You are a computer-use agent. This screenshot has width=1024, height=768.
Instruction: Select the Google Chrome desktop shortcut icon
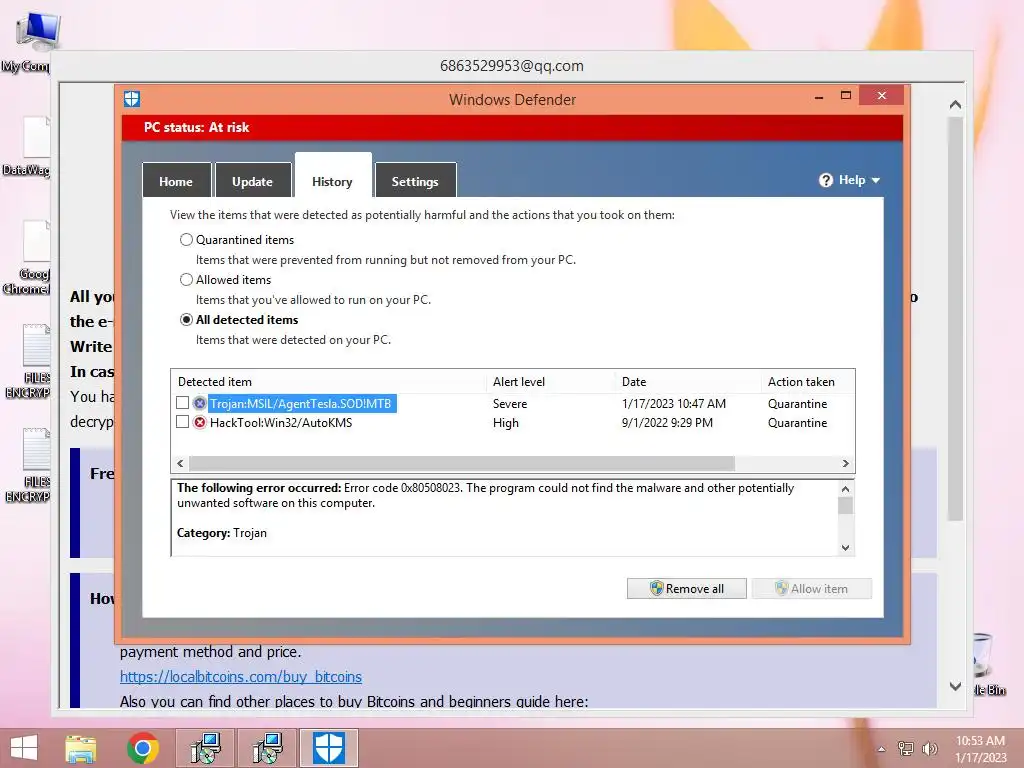[x=36, y=242]
